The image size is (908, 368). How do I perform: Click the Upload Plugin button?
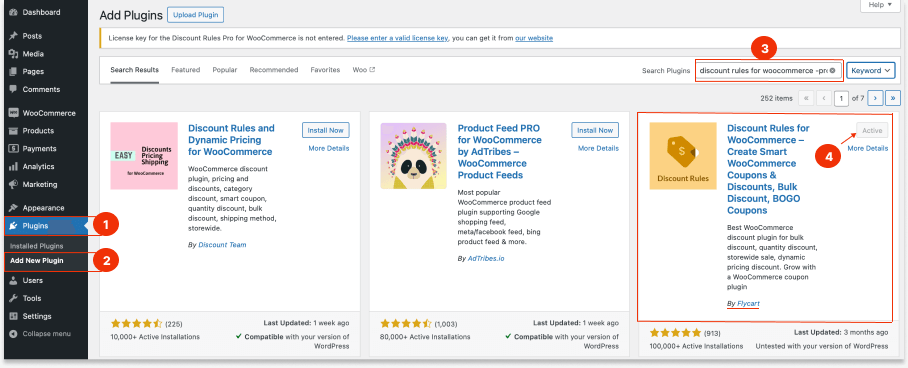coord(196,15)
